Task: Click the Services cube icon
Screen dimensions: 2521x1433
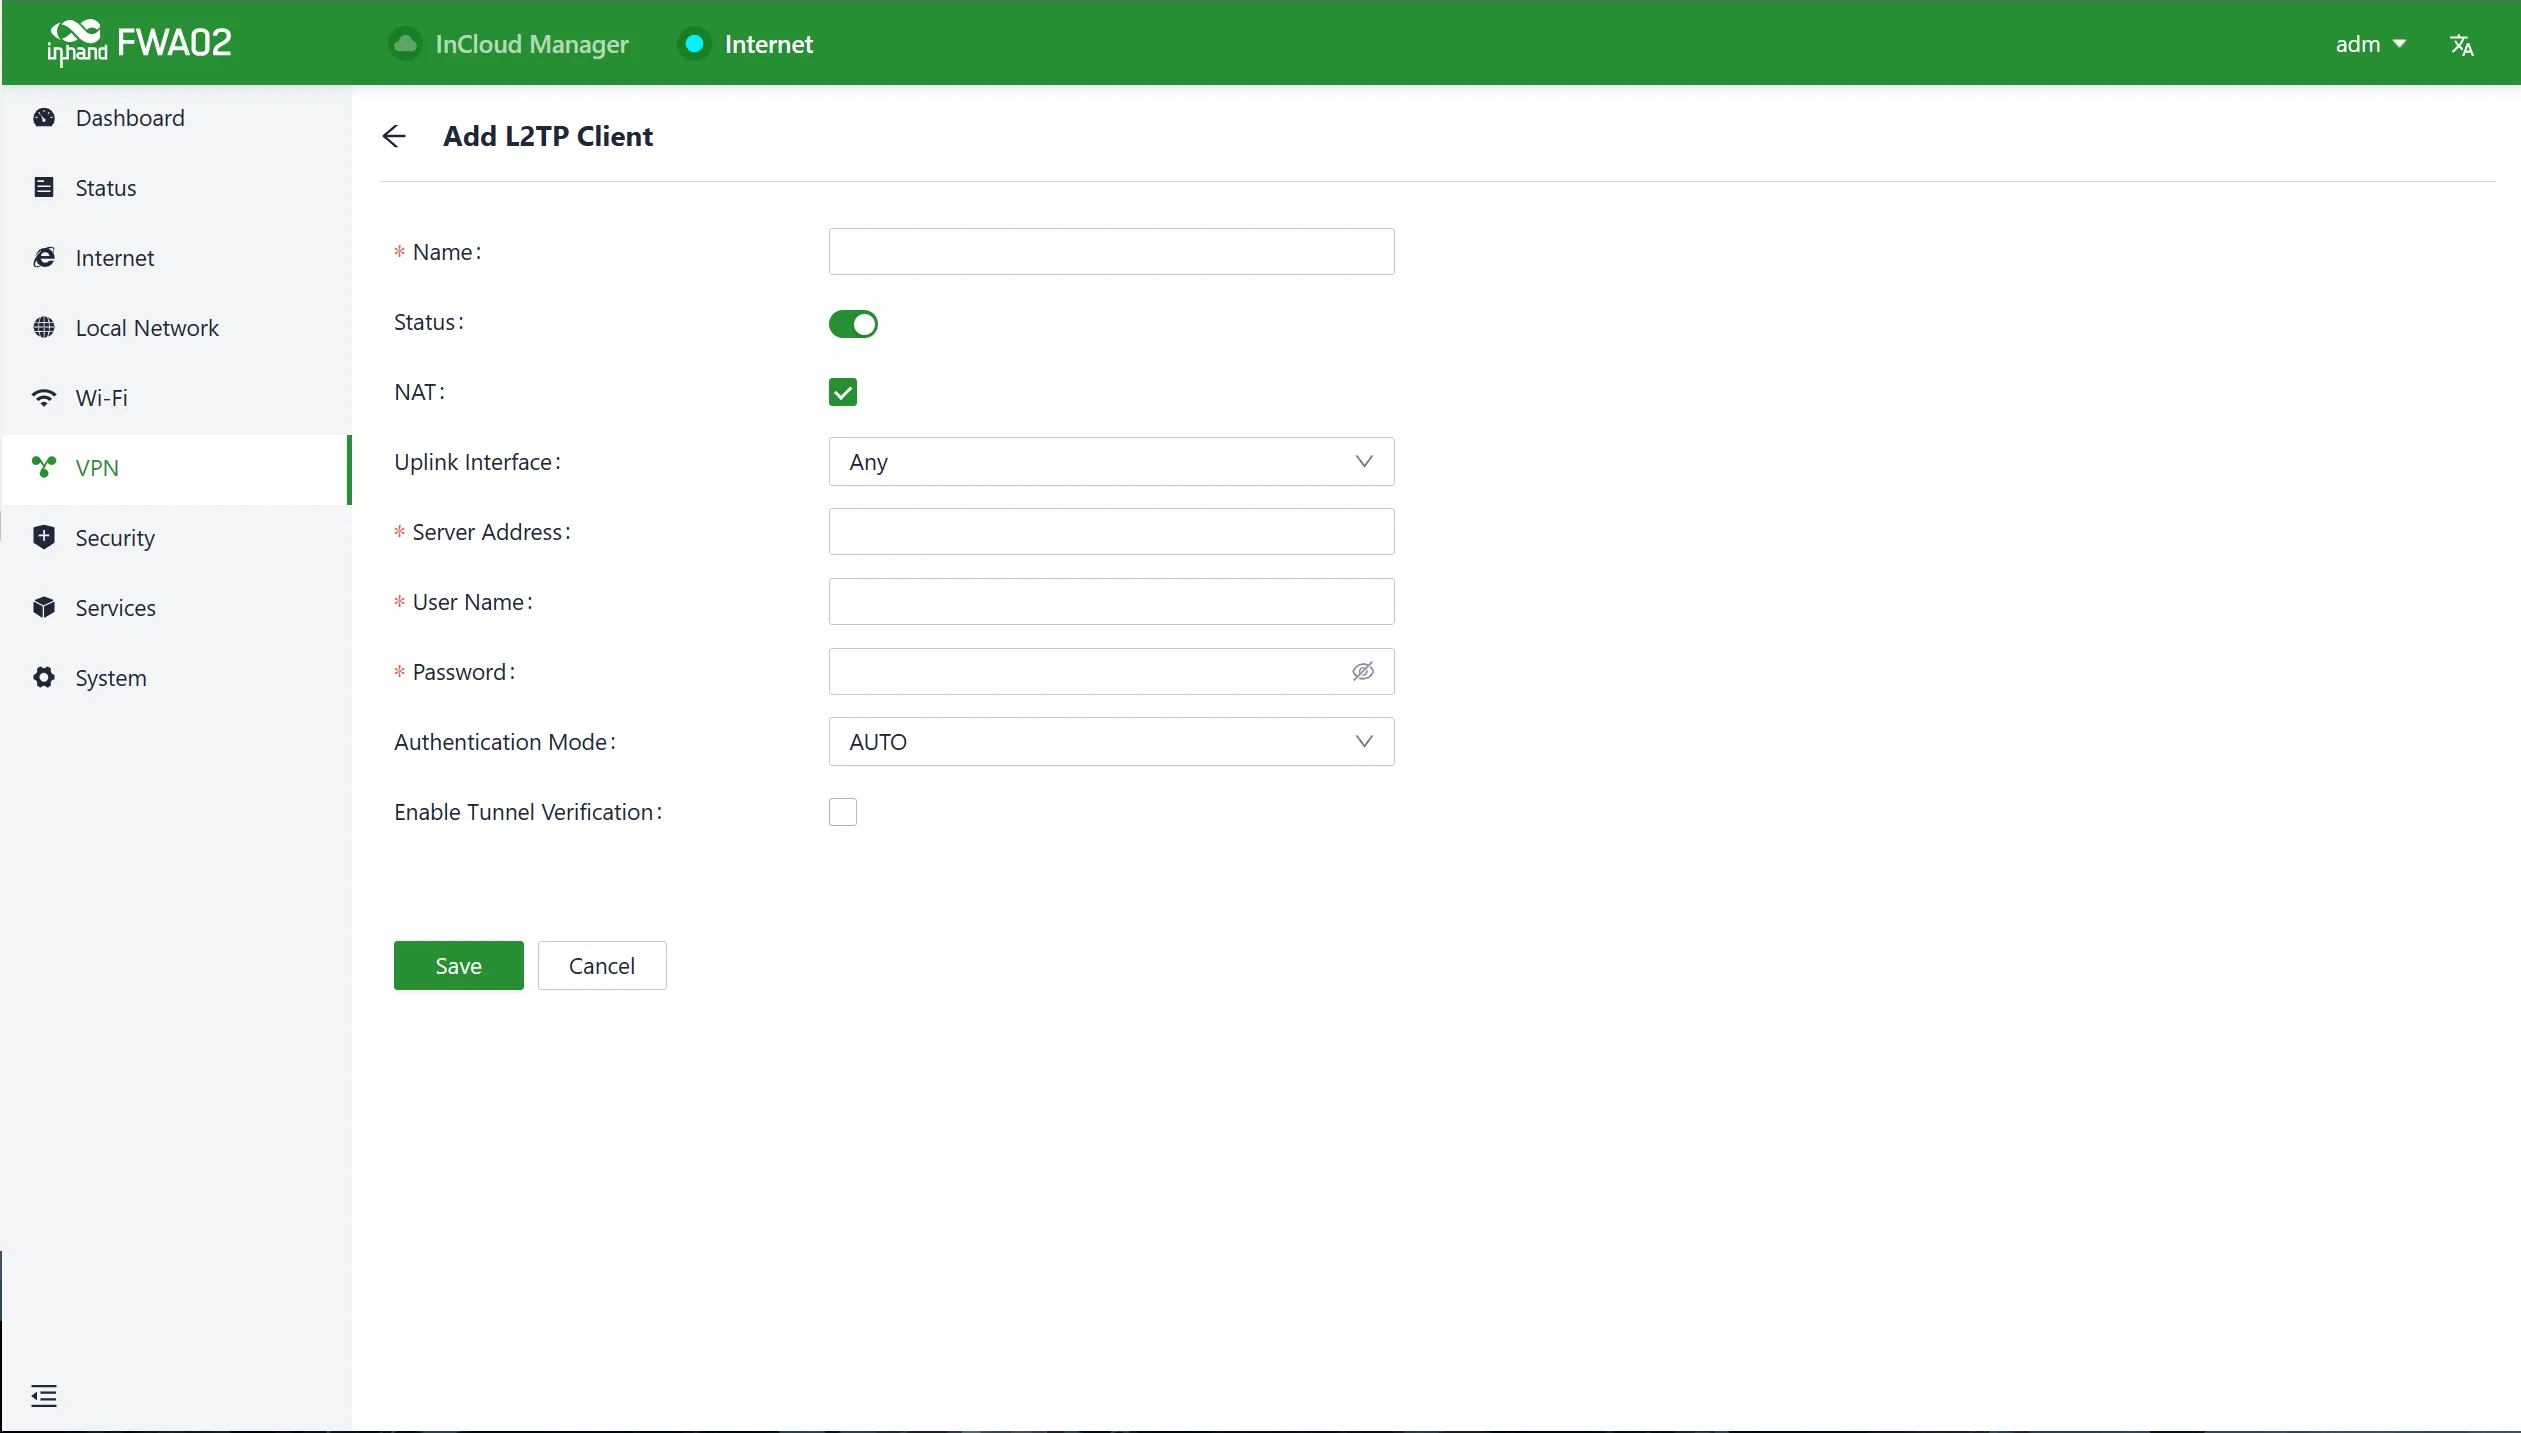Action: [x=44, y=608]
